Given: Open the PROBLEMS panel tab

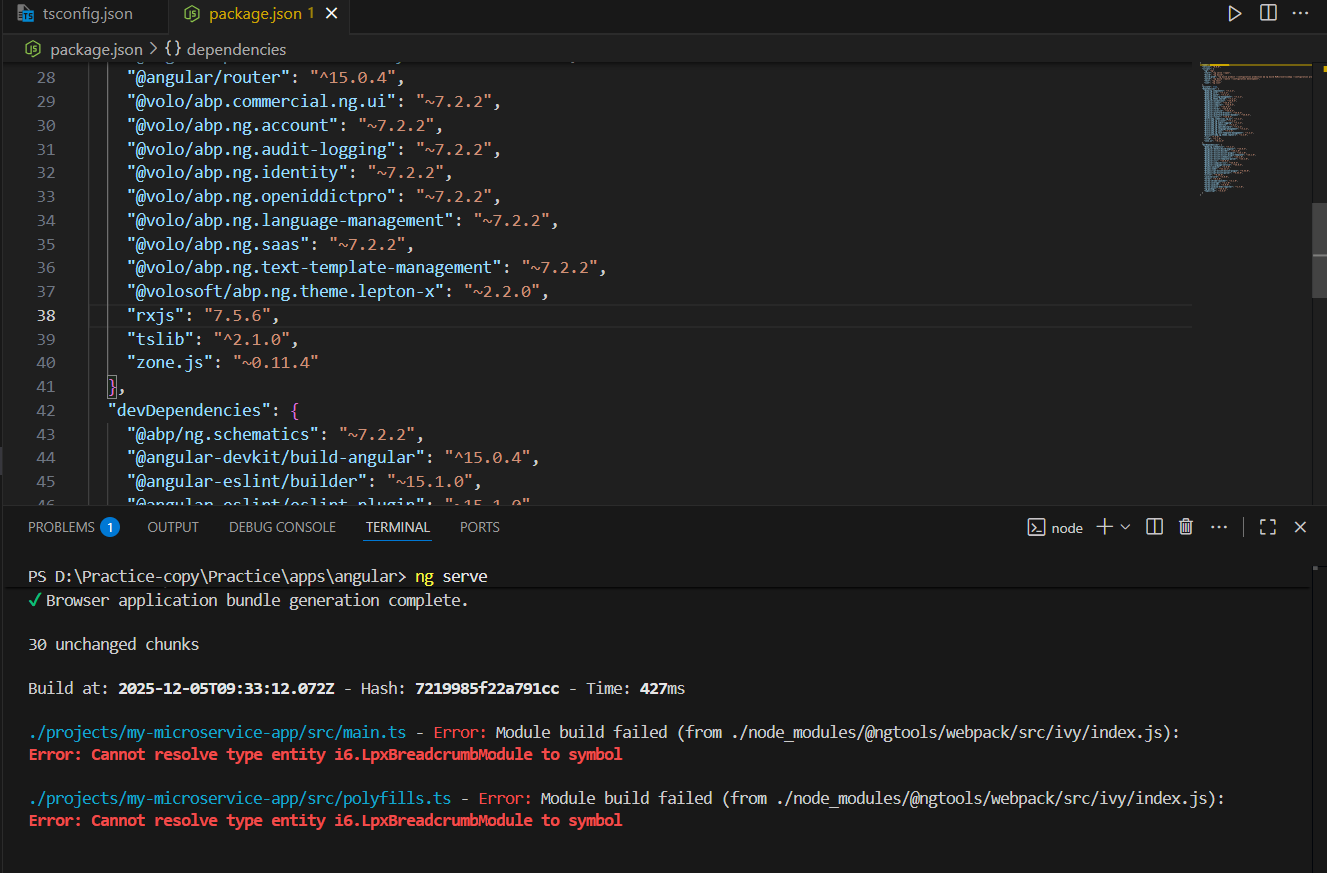Looking at the screenshot, I should [61, 527].
